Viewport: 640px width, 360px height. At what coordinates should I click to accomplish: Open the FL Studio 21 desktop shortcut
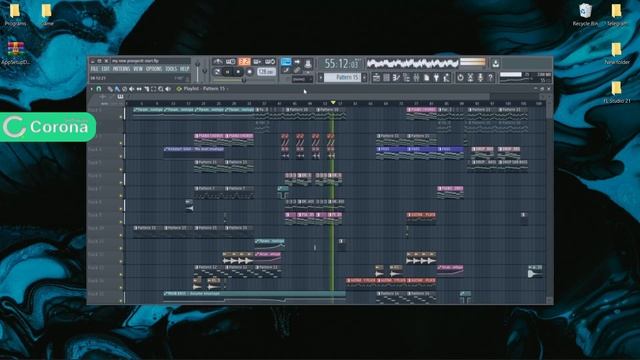coord(616,91)
